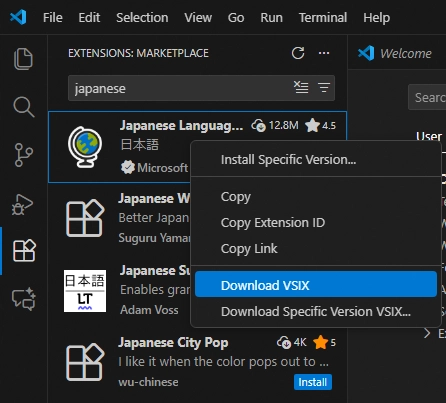Click the Extensions: Marketplace header
The width and height of the screenshot is (446, 403).
pyautogui.click(x=138, y=53)
